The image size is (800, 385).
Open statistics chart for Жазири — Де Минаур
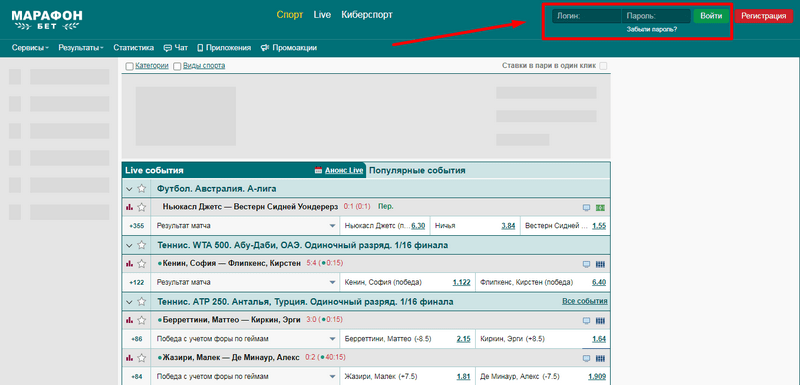click(129, 358)
